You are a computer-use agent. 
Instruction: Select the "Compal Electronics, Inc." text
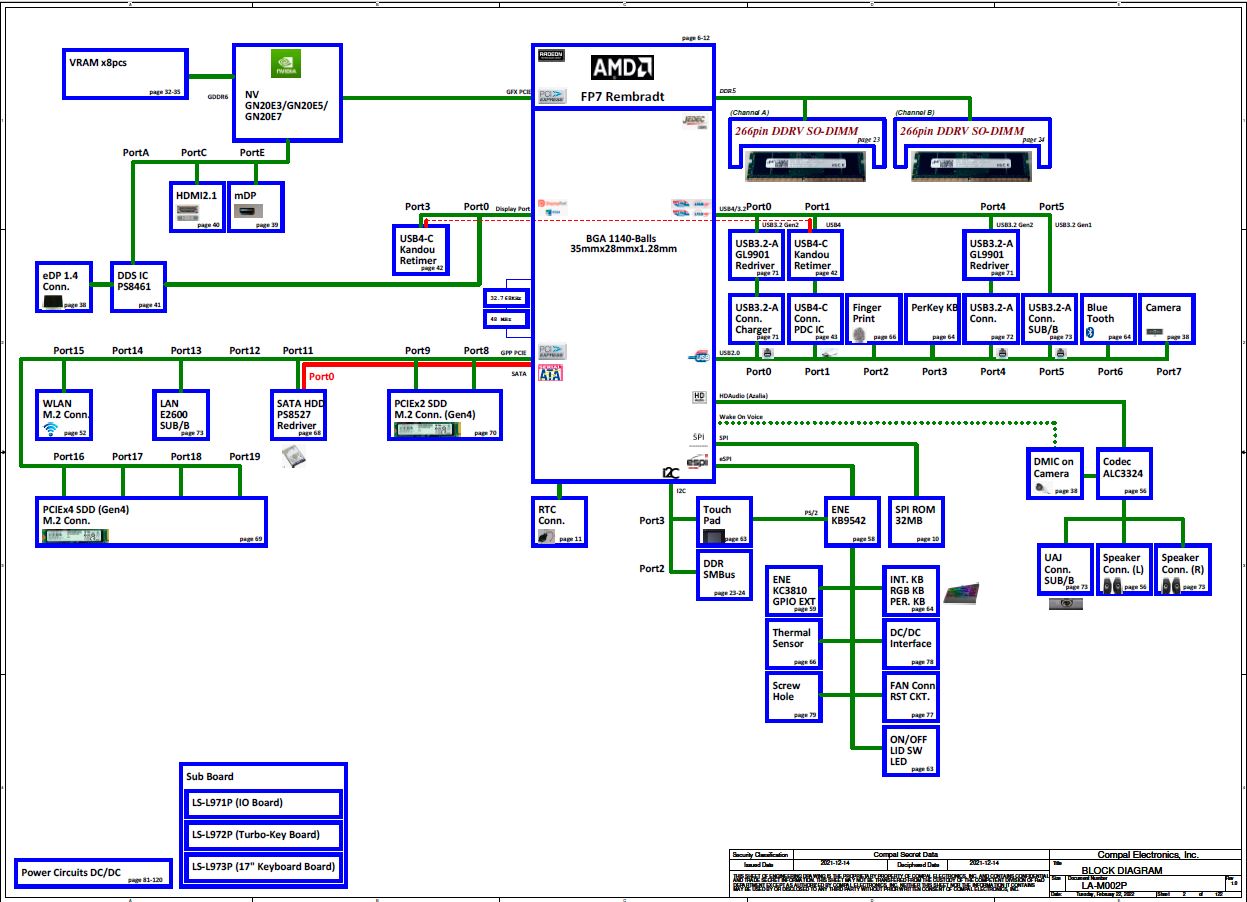(1147, 855)
